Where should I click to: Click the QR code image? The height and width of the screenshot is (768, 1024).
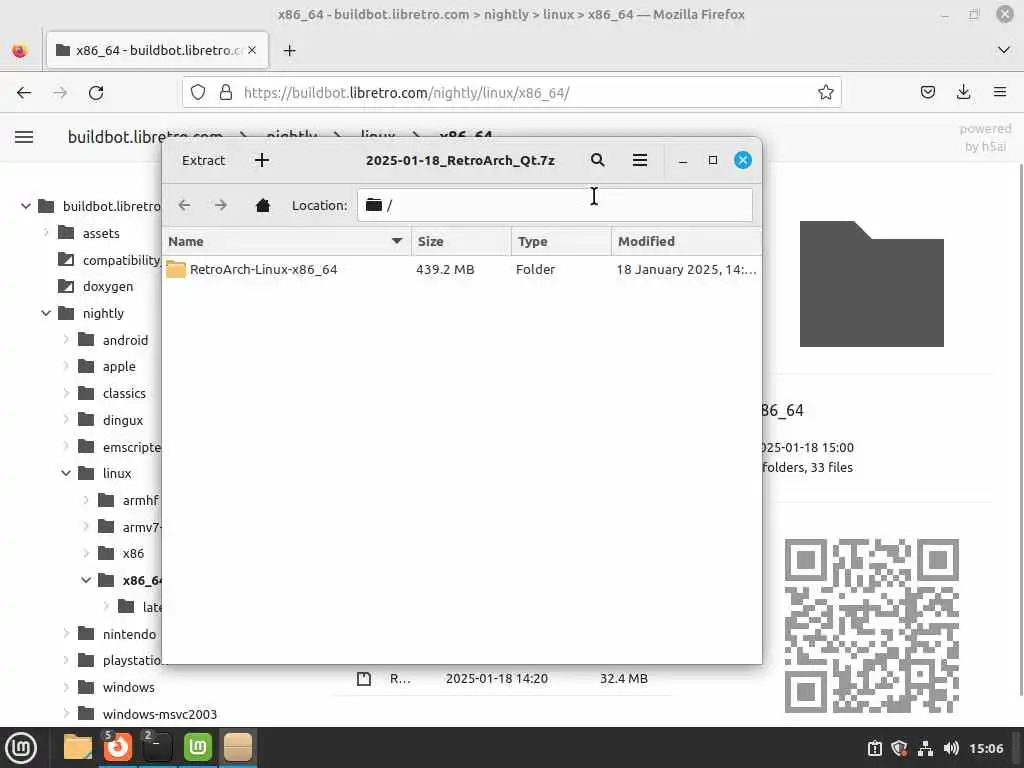coord(872,626)
